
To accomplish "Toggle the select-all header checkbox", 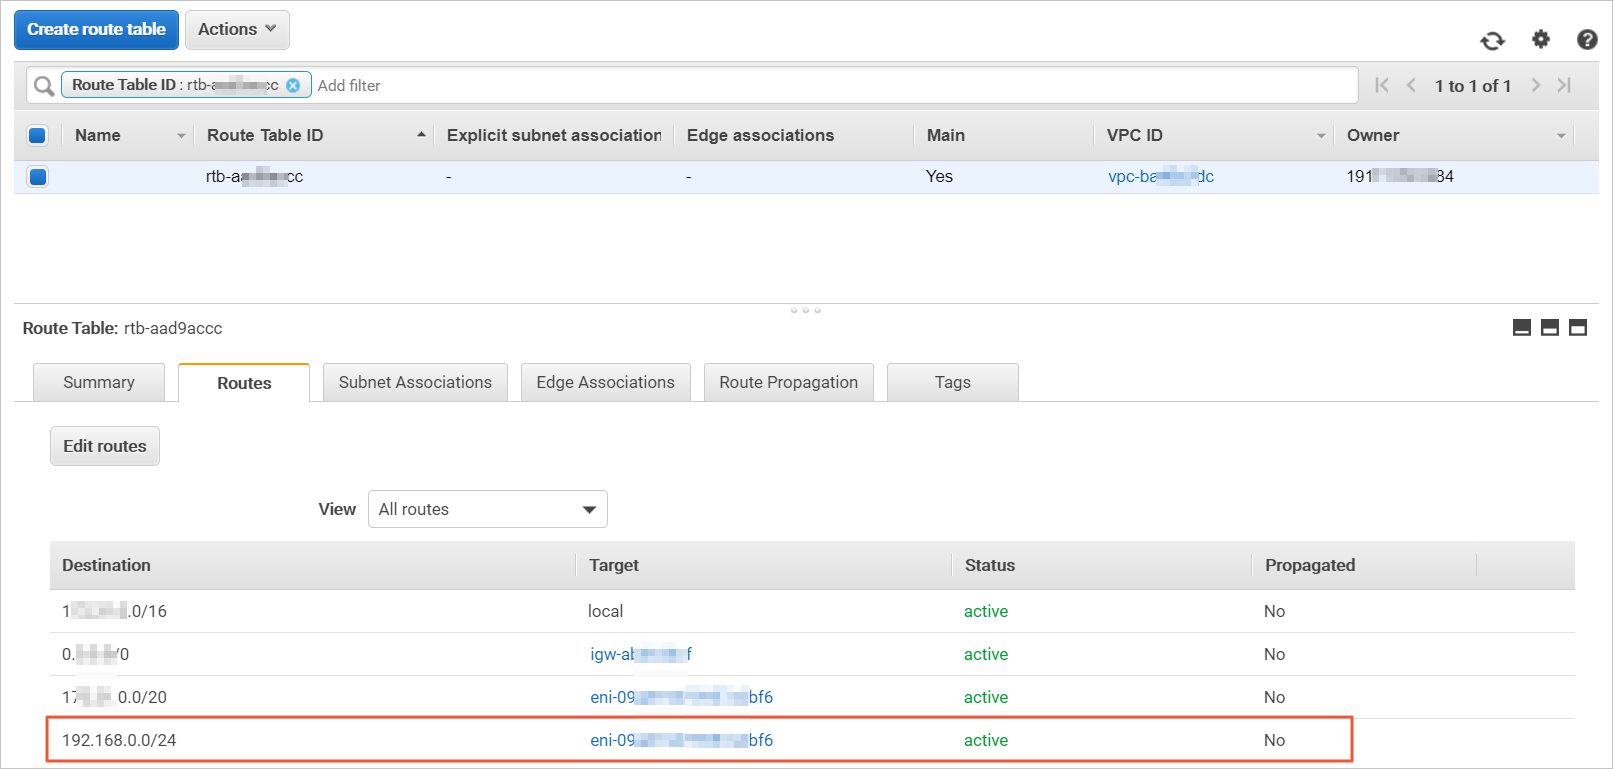I will point(38,135).
